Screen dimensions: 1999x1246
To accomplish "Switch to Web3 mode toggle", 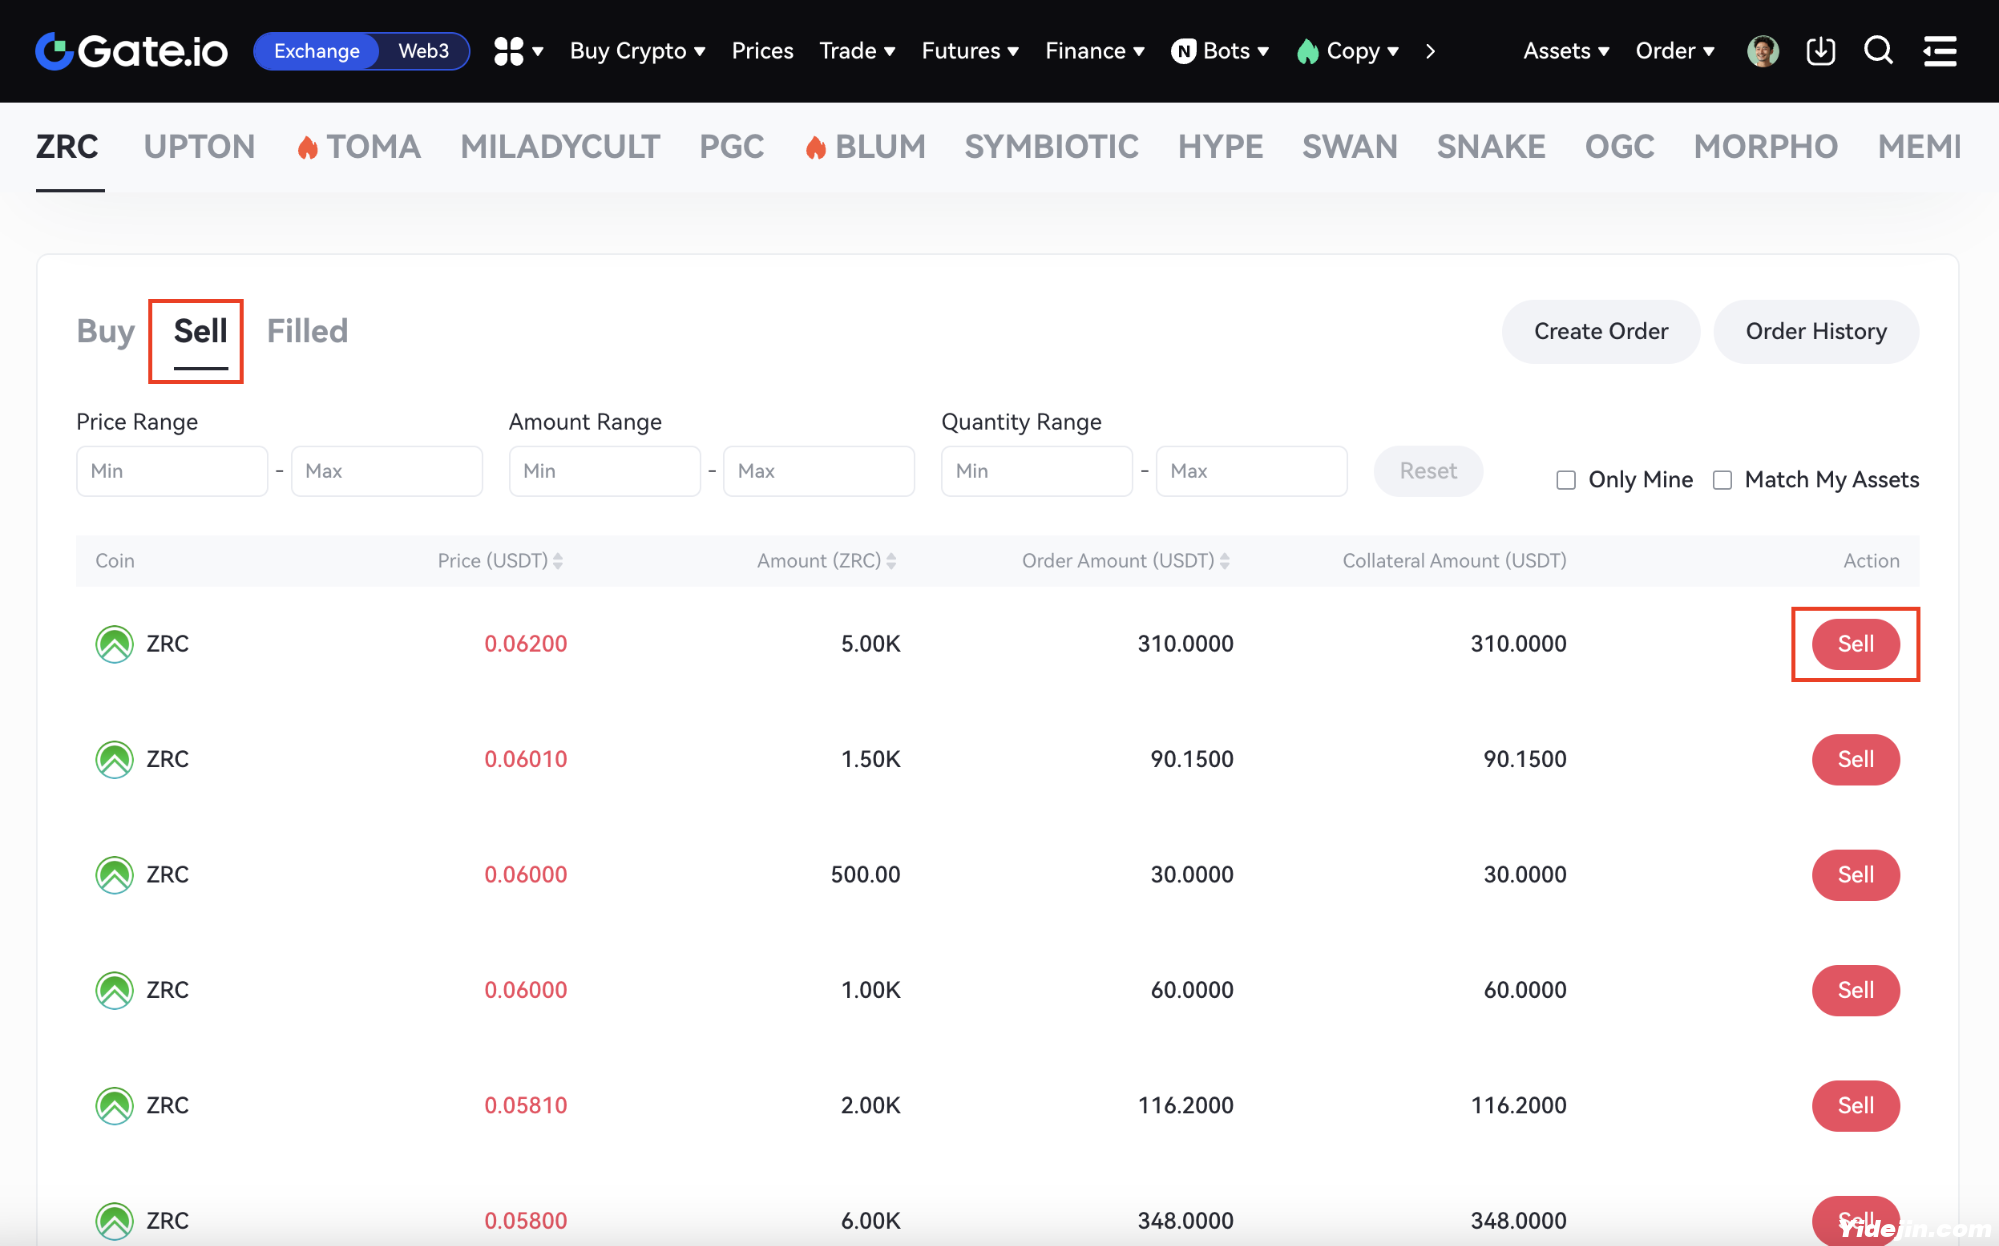I will tap(423, 51).
